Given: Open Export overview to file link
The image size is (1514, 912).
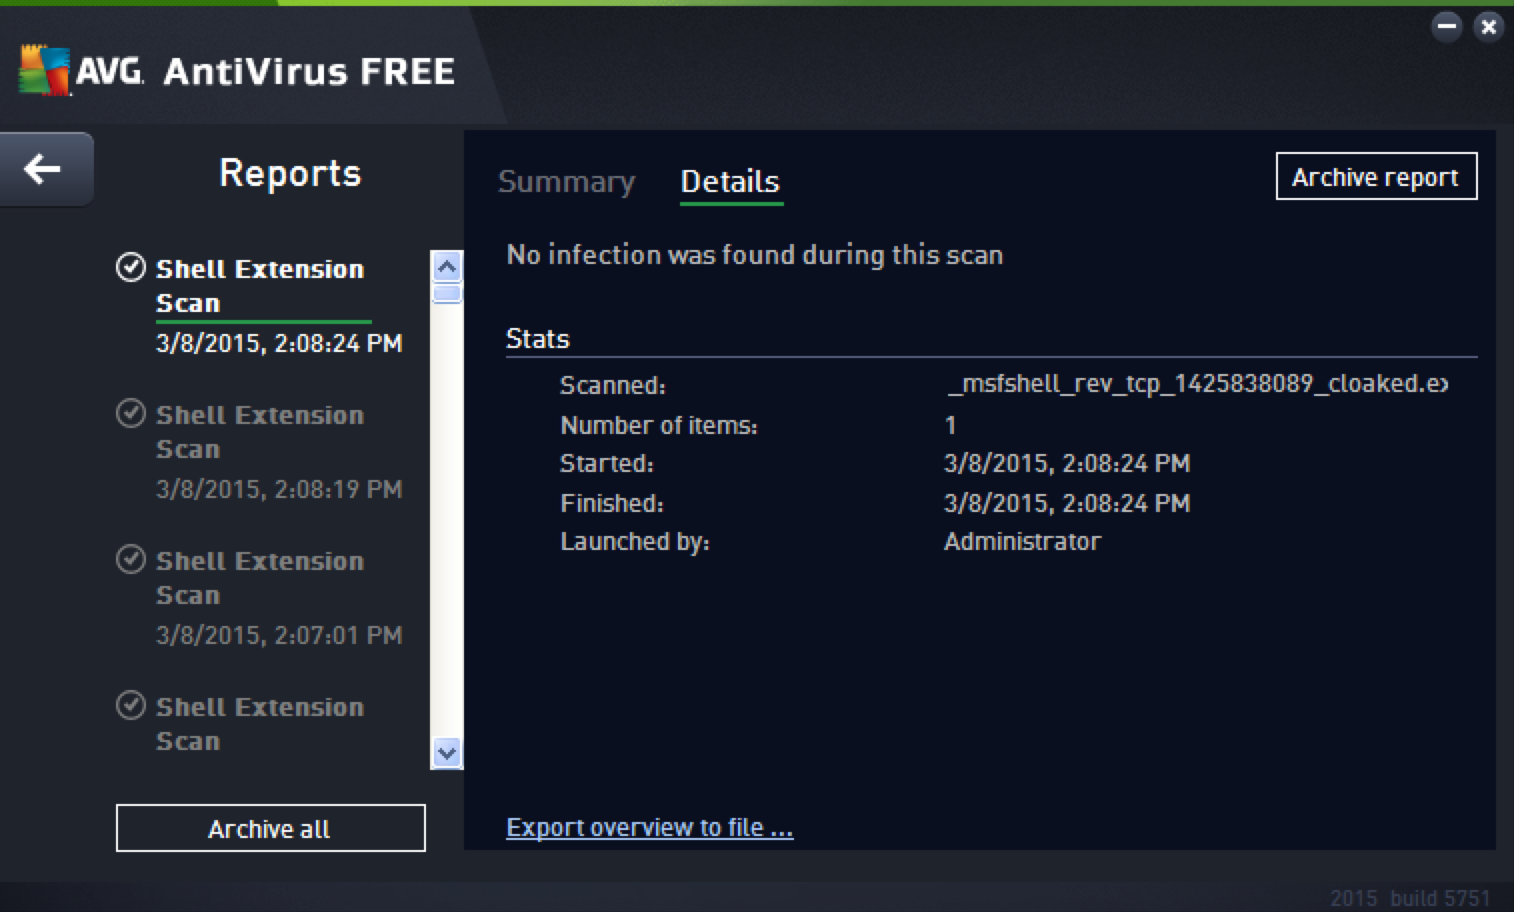Looking at the screenshot, I should tap(650, 827).
